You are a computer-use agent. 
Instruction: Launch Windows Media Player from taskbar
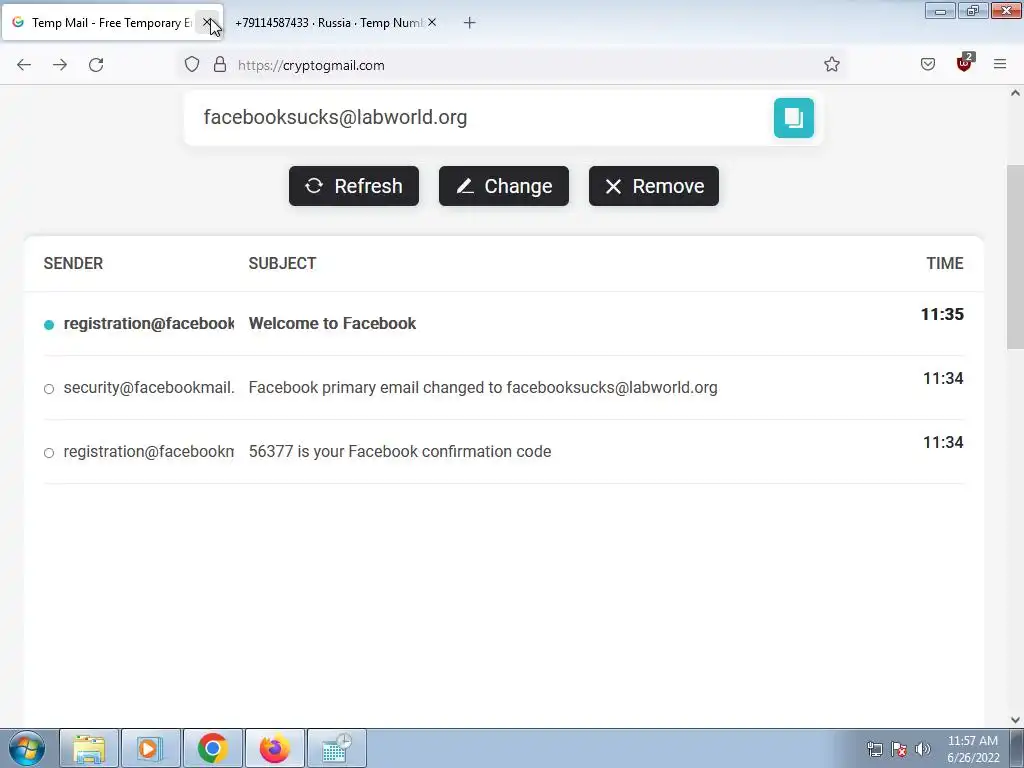click(x=150, y=748)
